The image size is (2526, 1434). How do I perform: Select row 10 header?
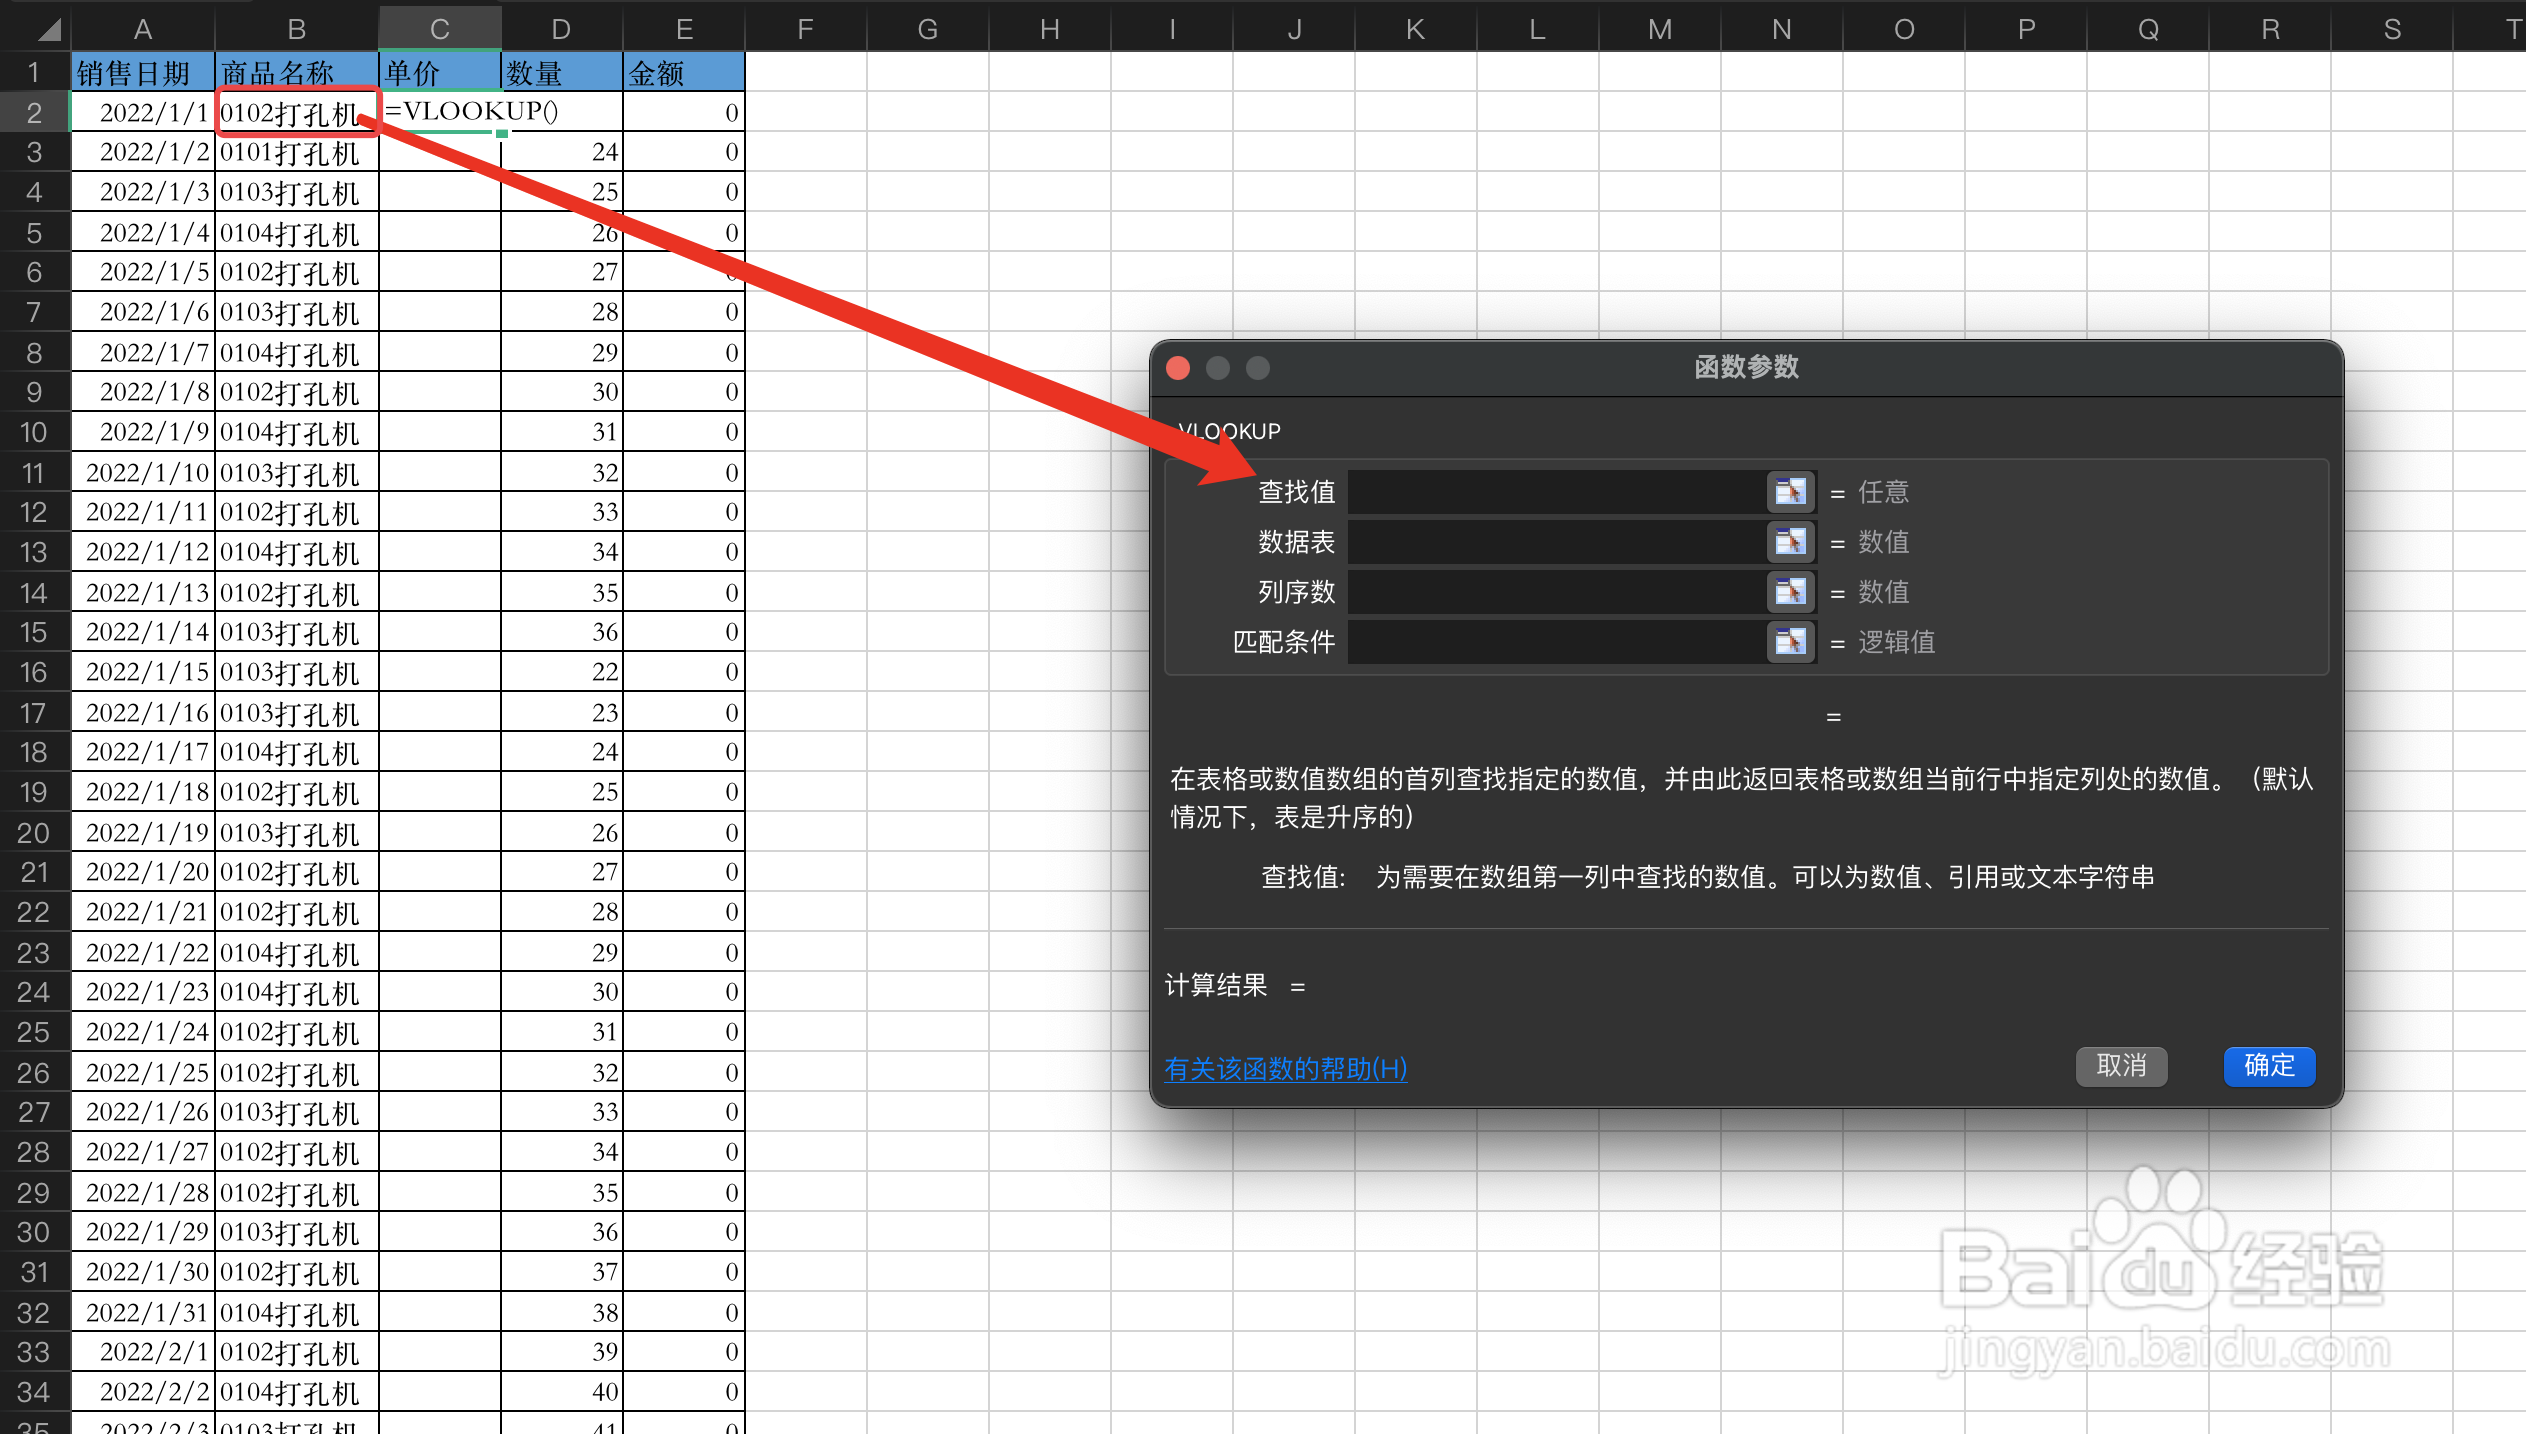point(34,432)
